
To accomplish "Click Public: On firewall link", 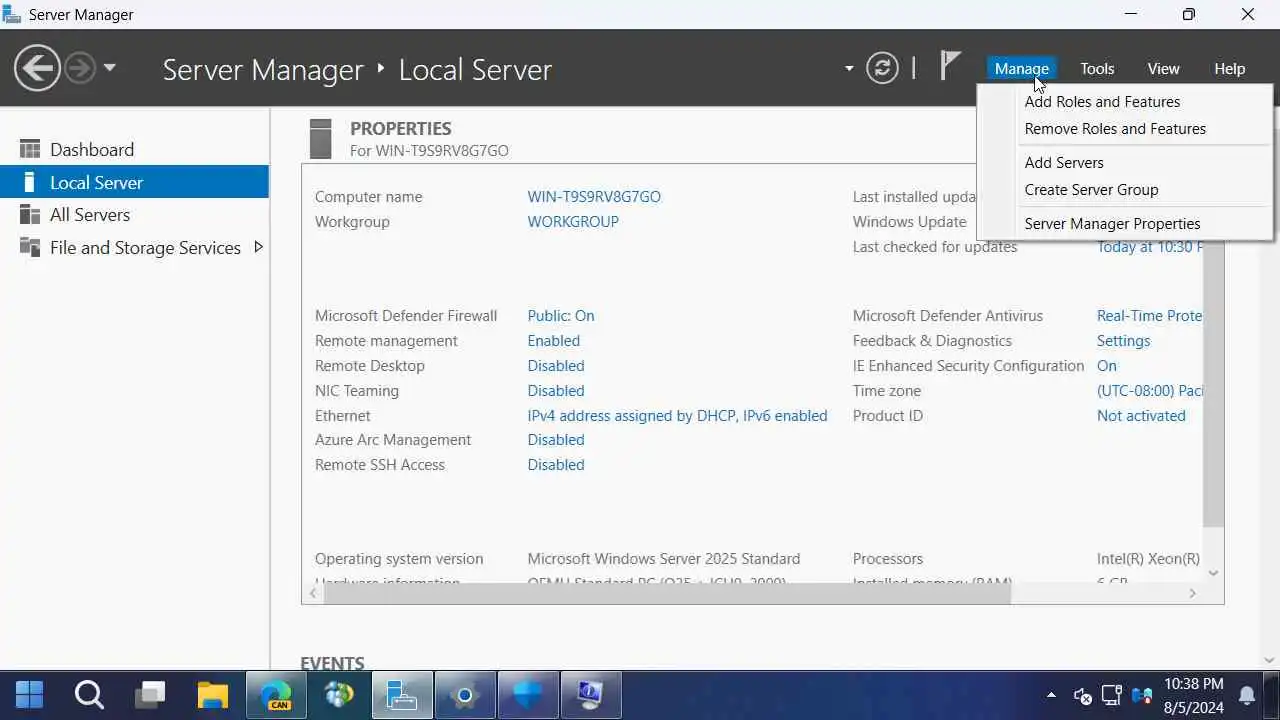I will (x=561, y=316).
